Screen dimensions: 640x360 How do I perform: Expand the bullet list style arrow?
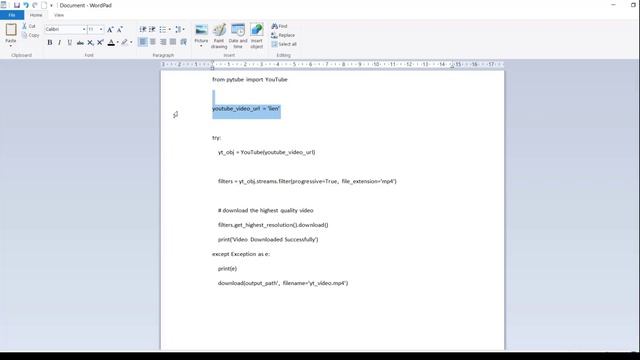169,29
